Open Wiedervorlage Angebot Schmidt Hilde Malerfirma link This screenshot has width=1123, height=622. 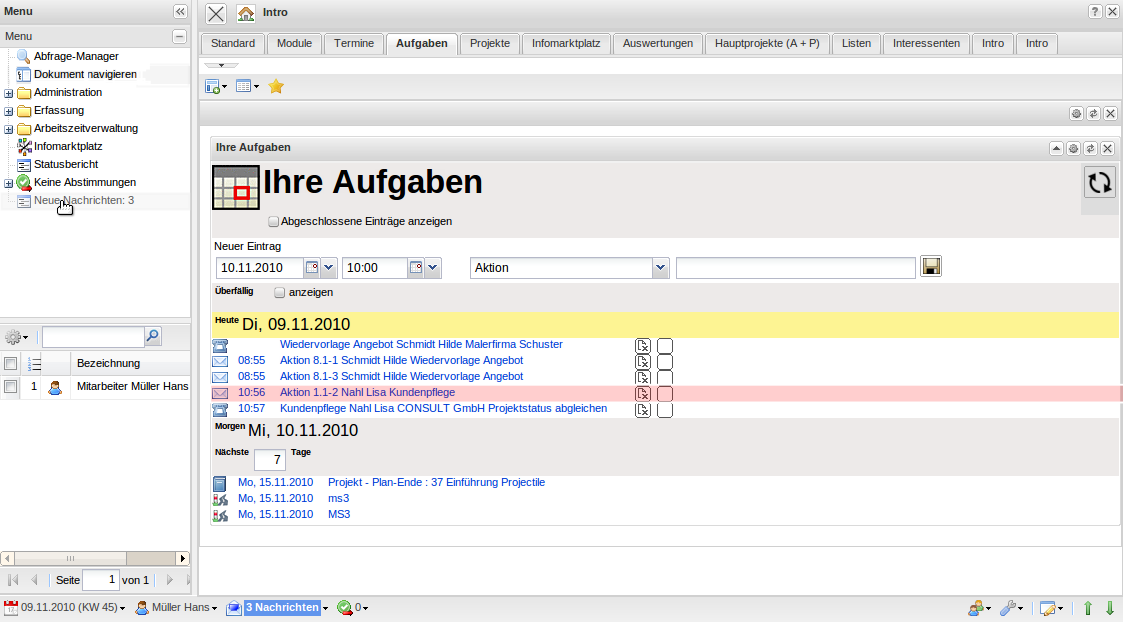(421, 344)
